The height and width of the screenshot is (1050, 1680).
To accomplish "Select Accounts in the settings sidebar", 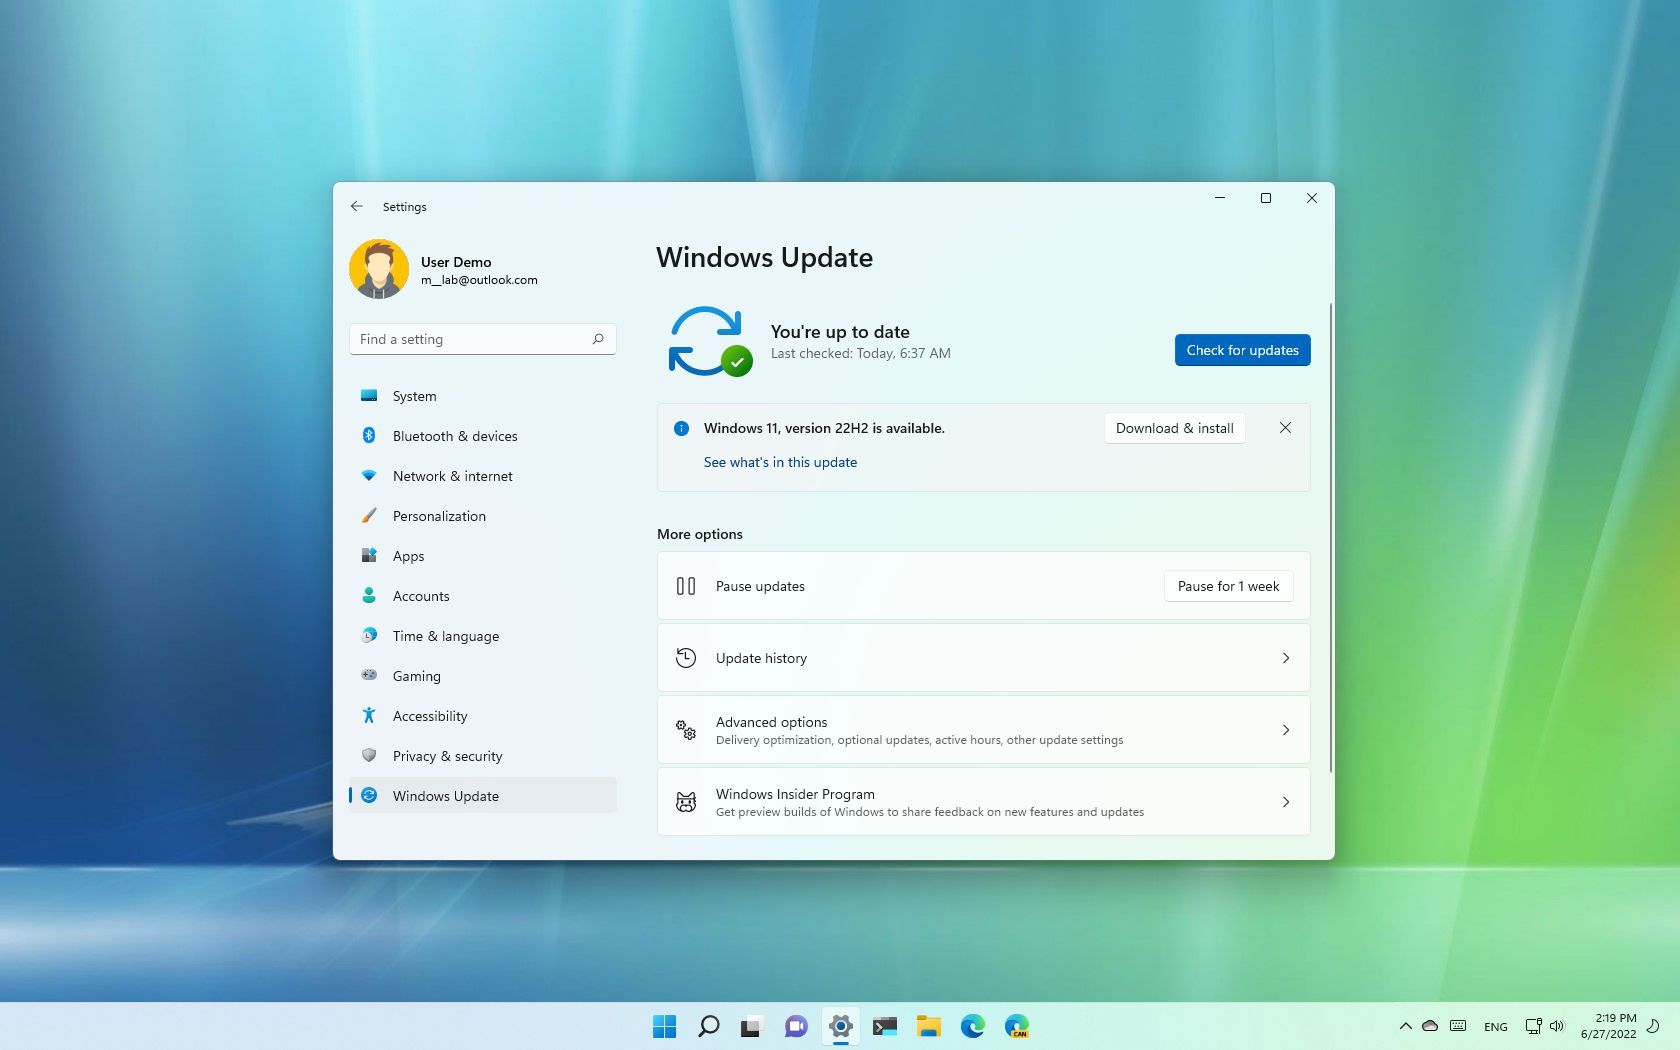I will tap(420, 596).
